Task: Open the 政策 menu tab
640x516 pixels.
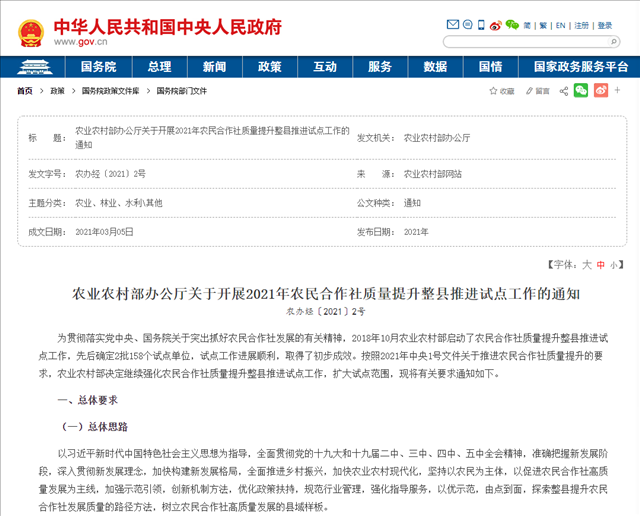Action: 270,67
